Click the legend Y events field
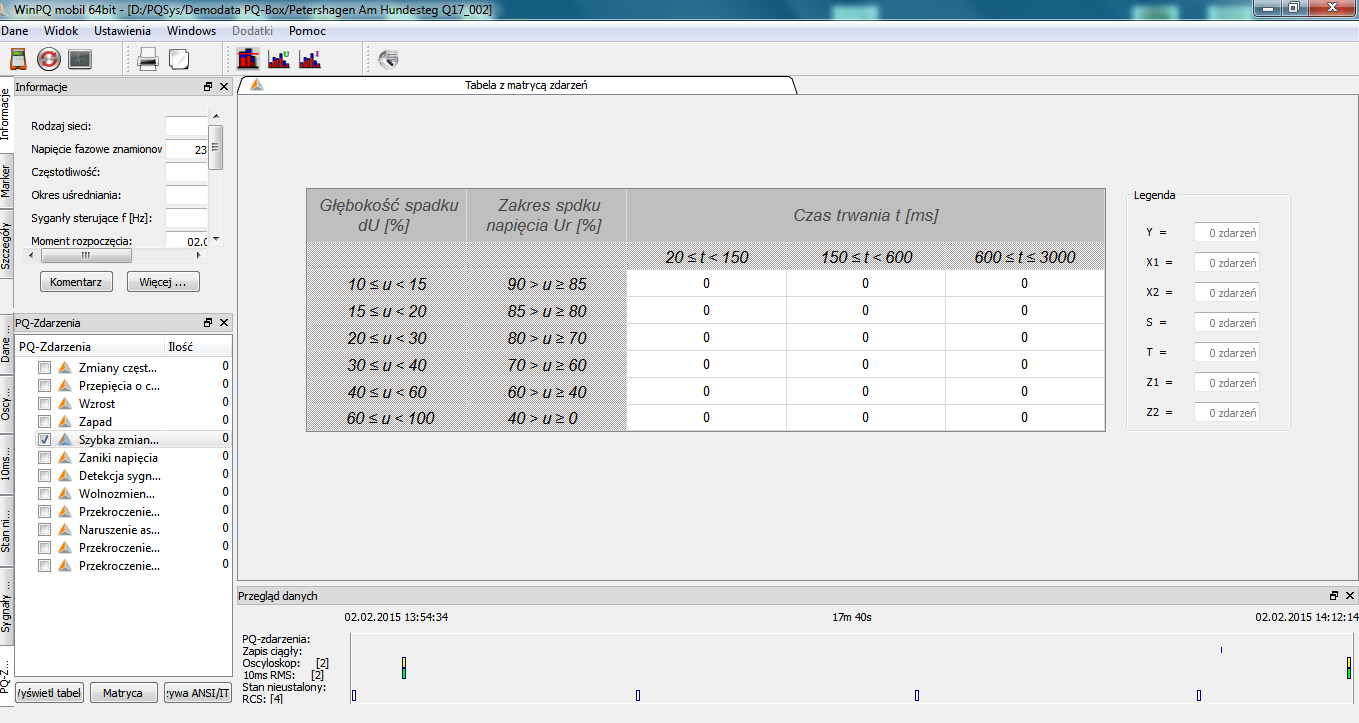The height and width of the screenshot is (723, 1359). click(1227, 233)
